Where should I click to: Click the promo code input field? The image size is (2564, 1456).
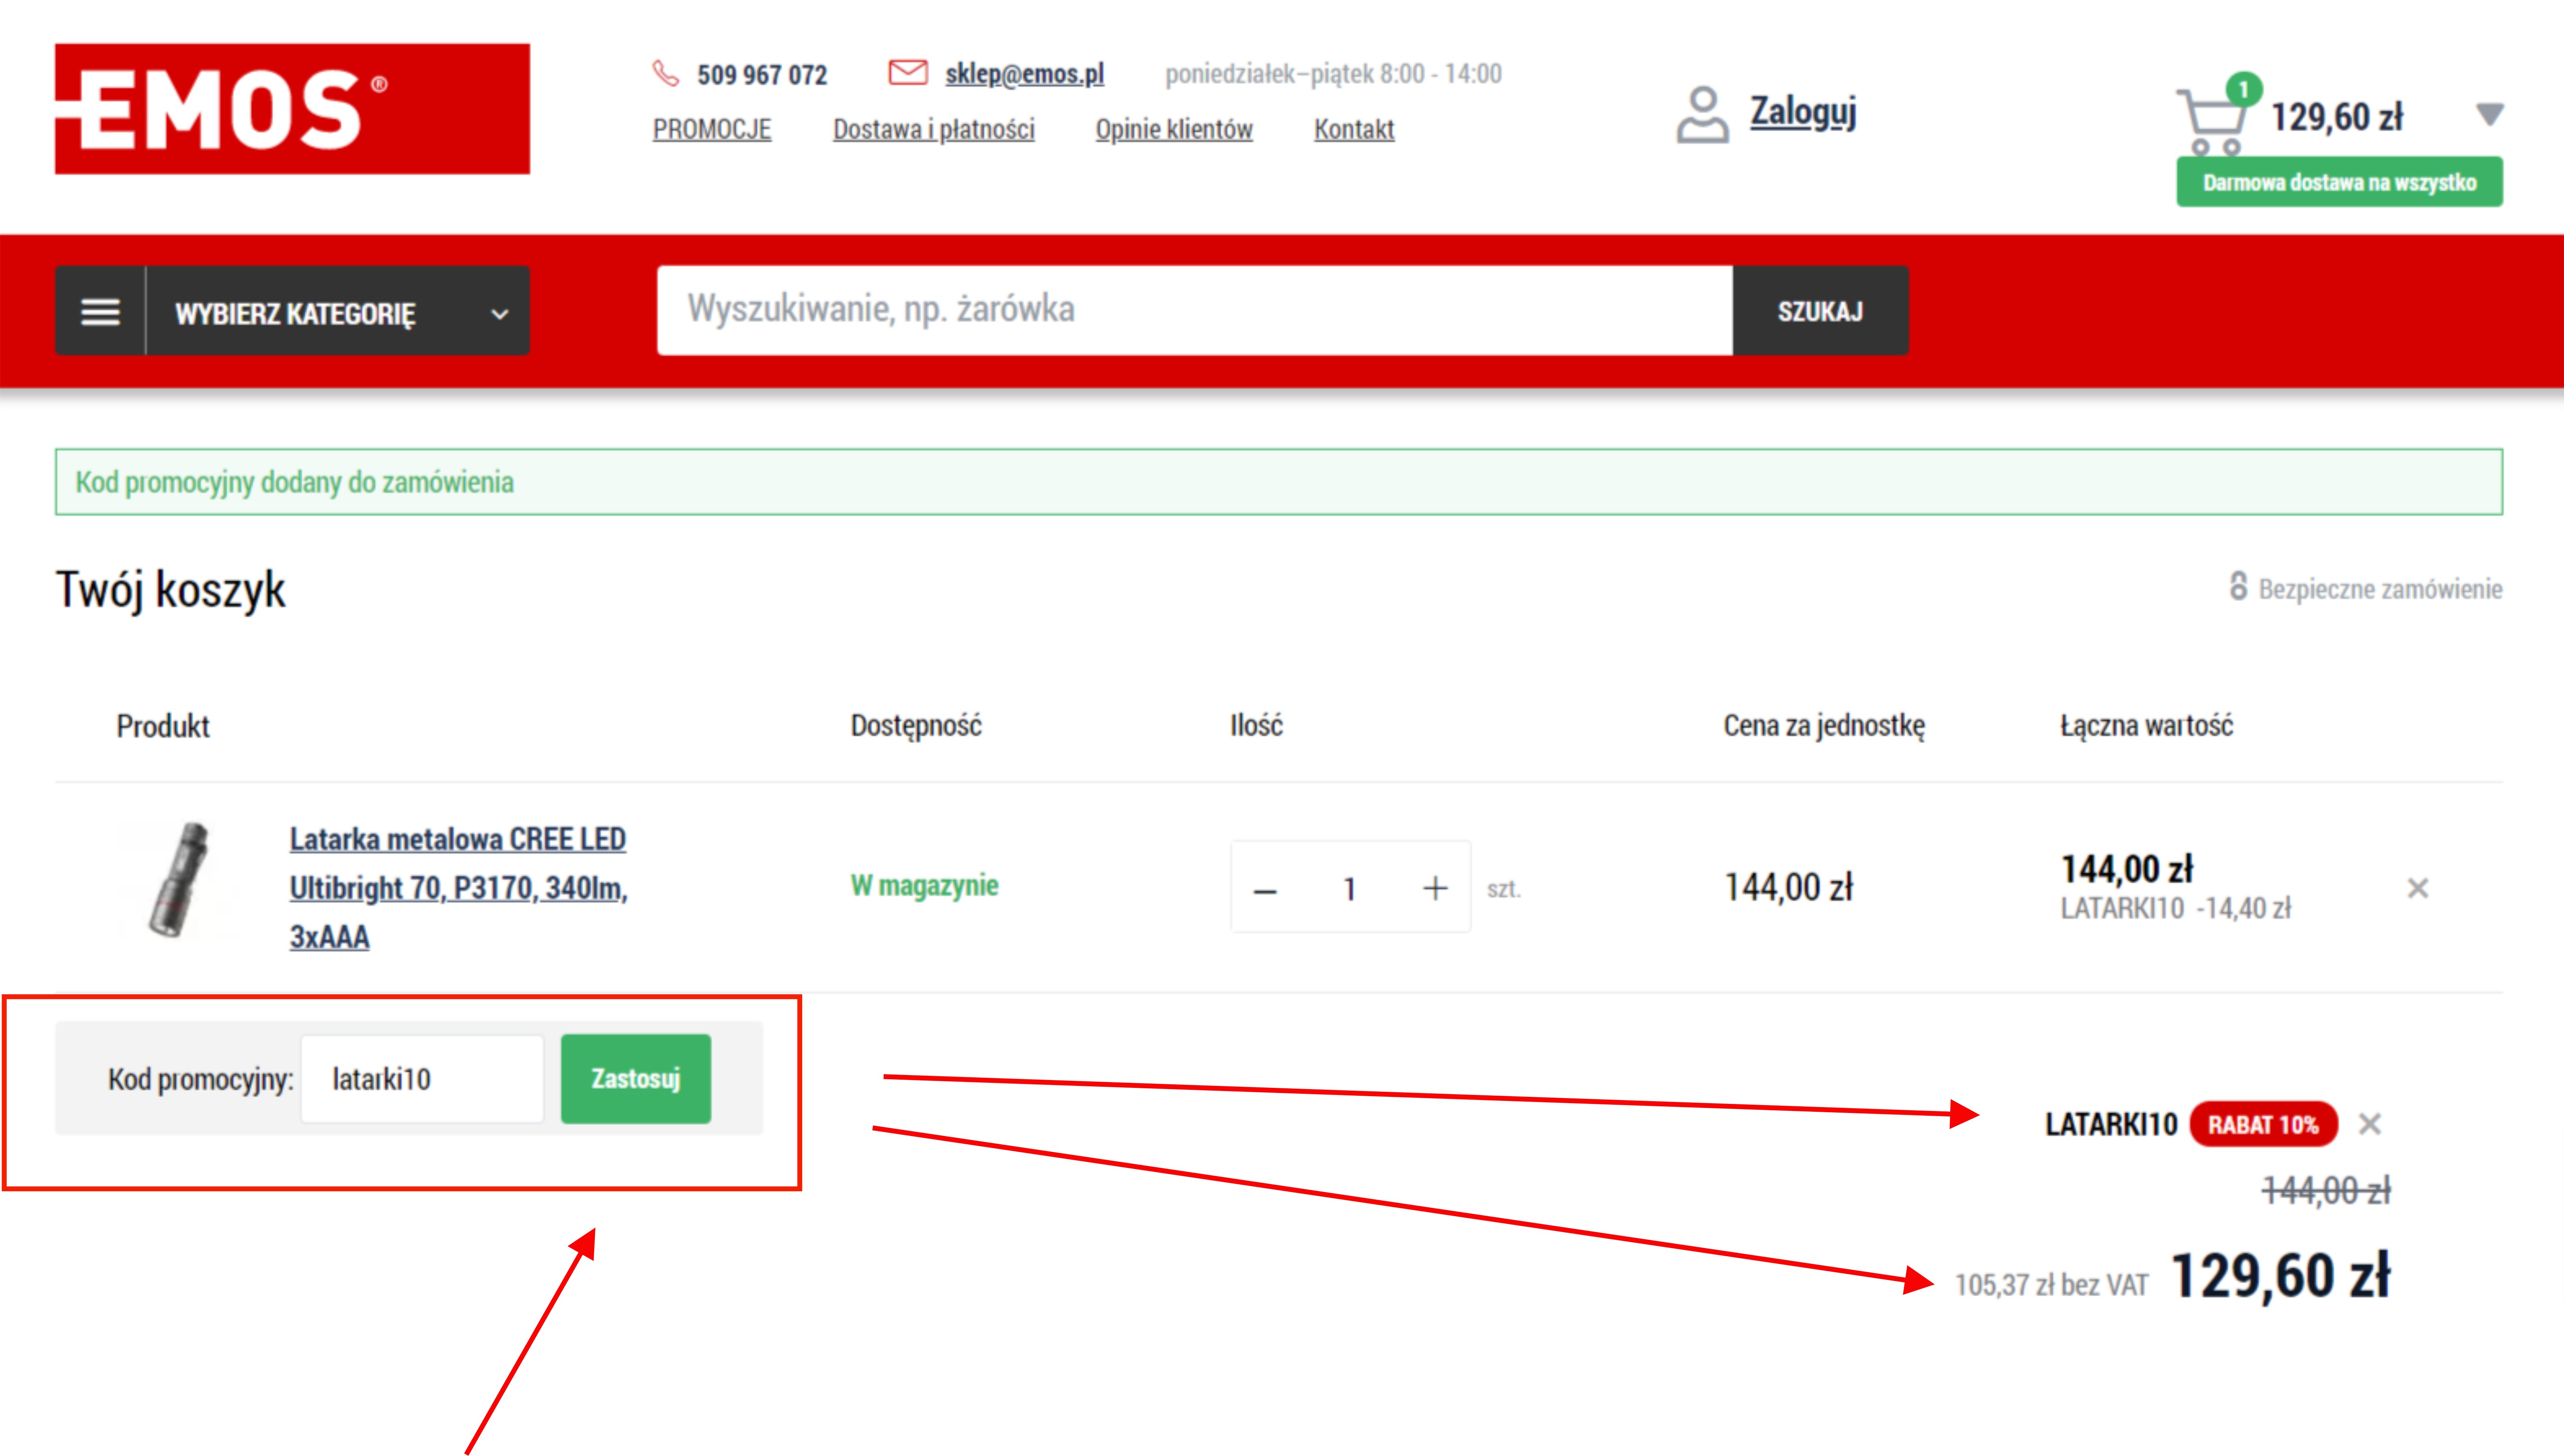pos(422,1078)
